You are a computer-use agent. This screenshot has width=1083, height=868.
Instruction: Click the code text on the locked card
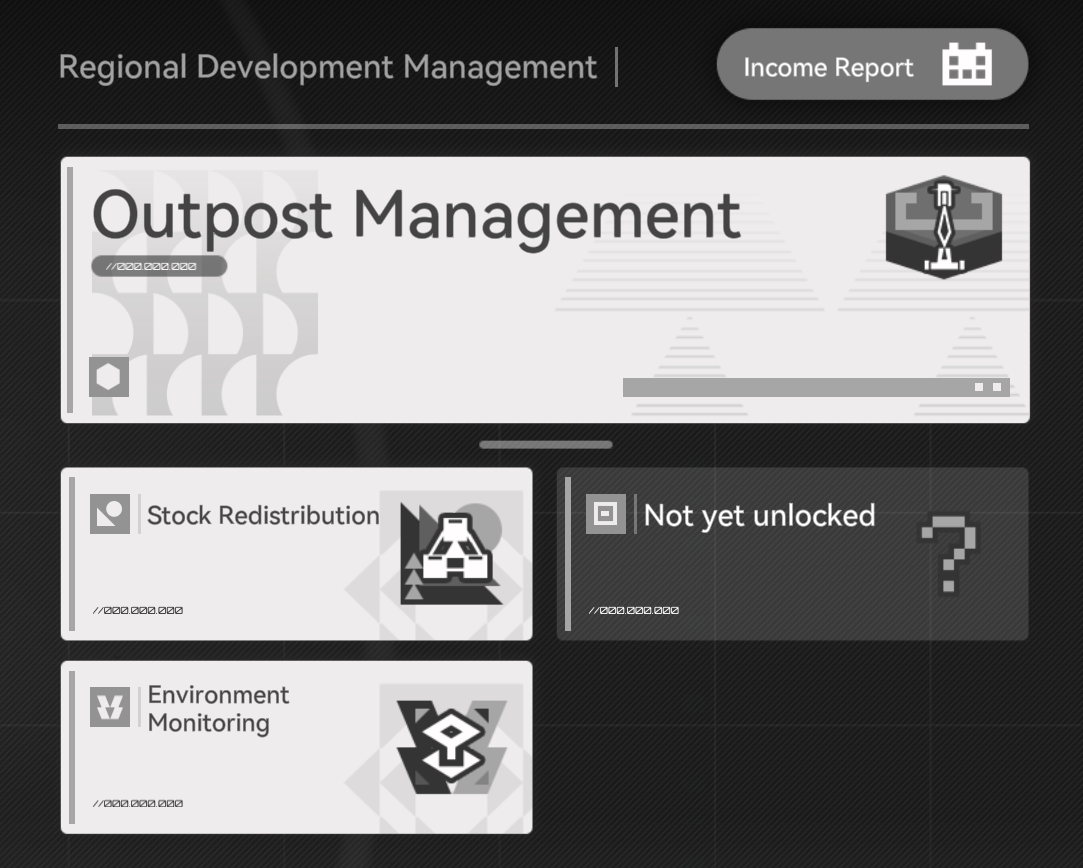(634, 610)
